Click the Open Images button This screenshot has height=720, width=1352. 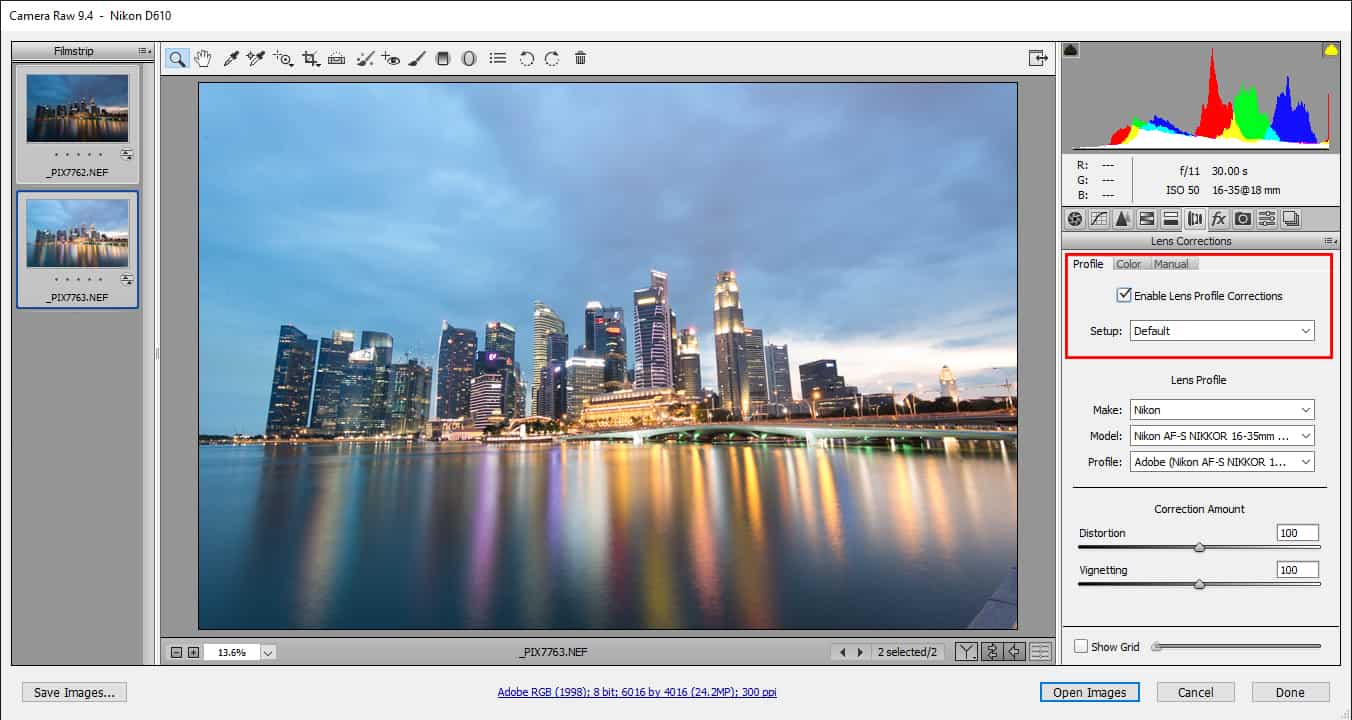(x=1089, y=692)
